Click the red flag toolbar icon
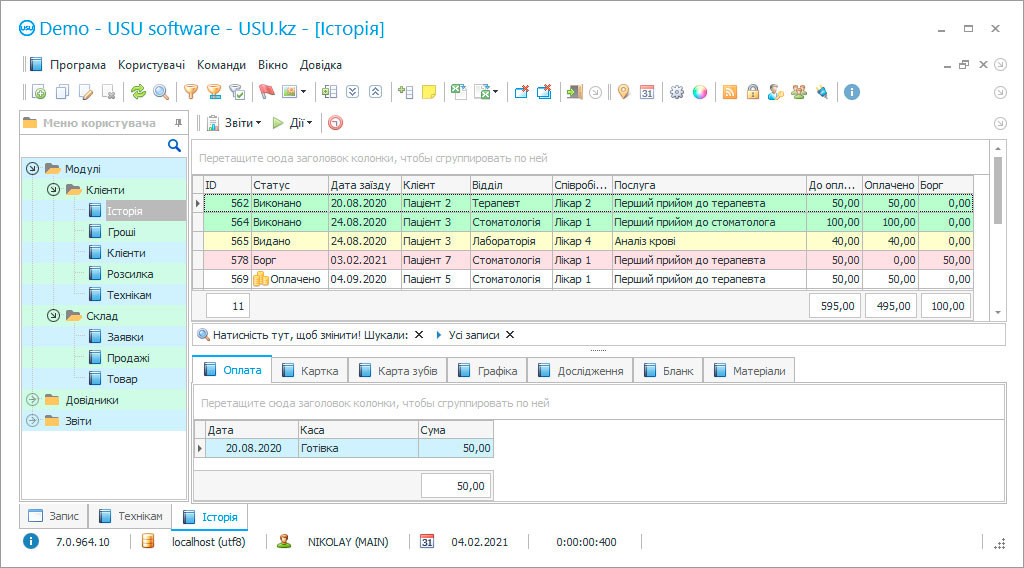 (266, 92)
